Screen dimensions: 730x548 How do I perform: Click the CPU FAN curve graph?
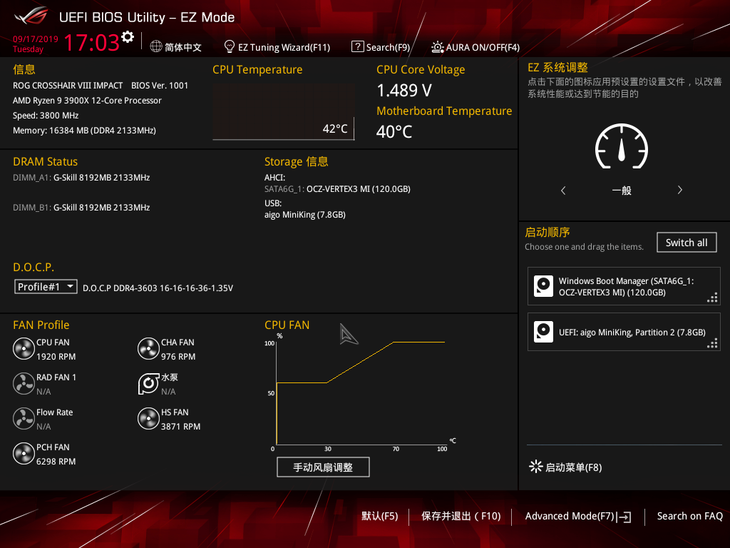click(359, 391)
